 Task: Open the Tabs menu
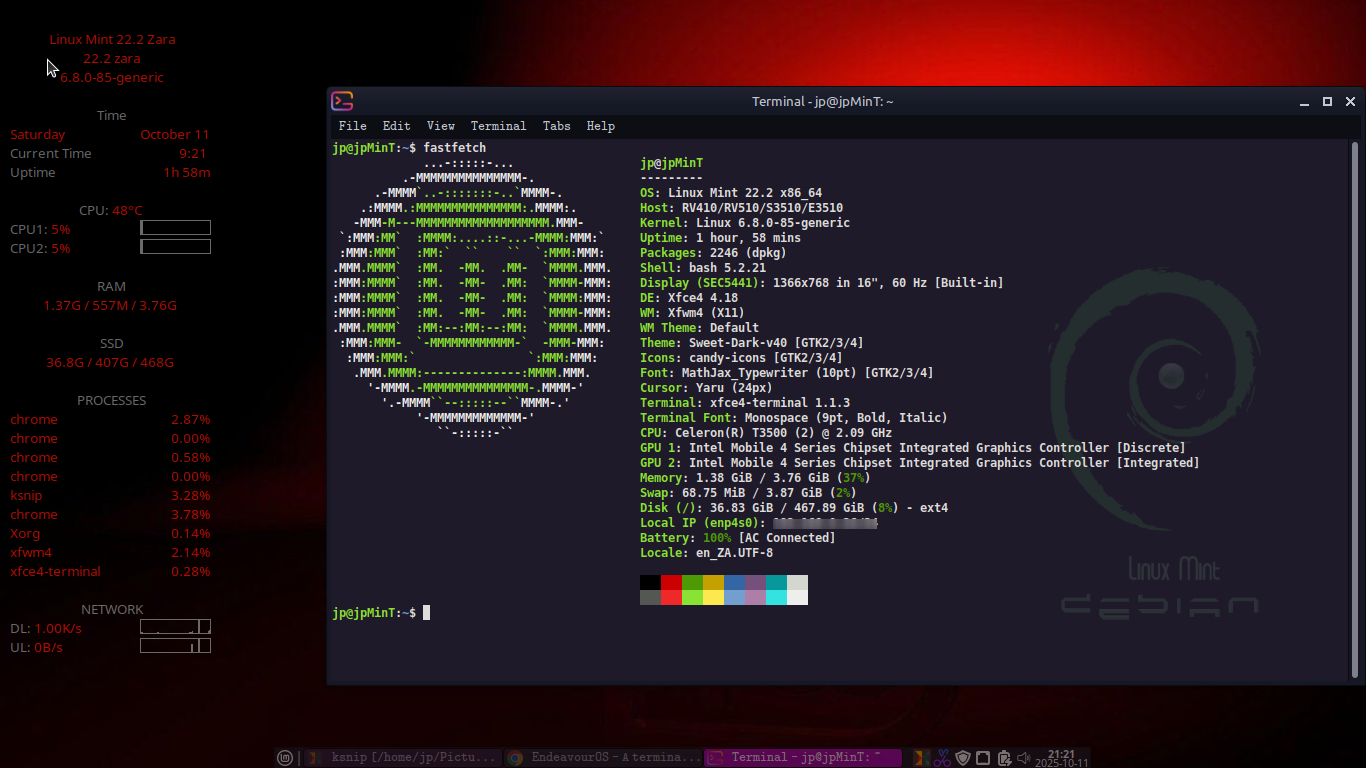pyautogui.click(x=556, y=126)
